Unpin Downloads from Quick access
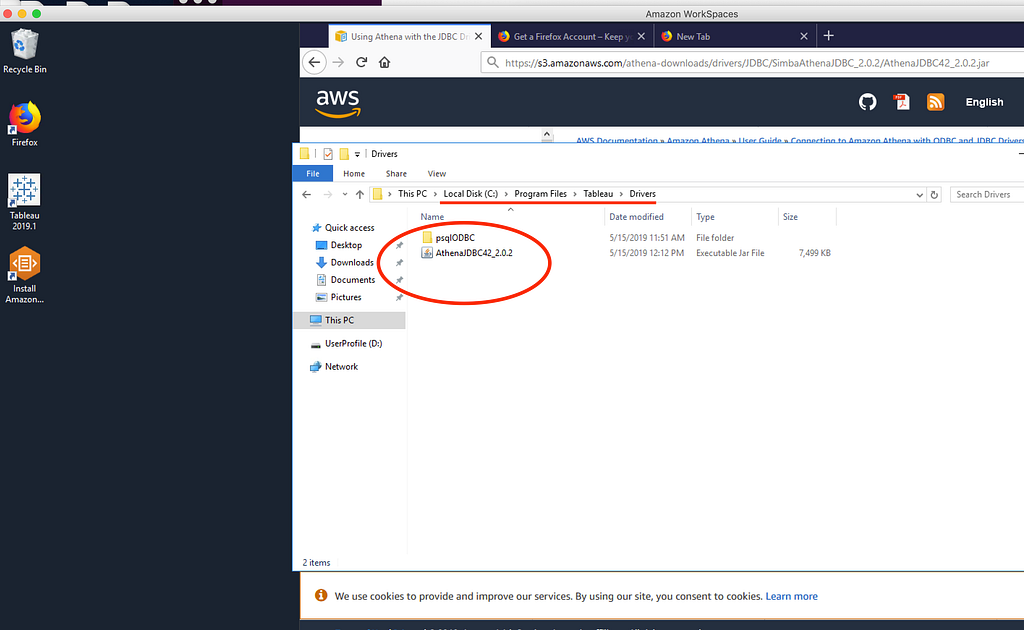 [399, 262]
